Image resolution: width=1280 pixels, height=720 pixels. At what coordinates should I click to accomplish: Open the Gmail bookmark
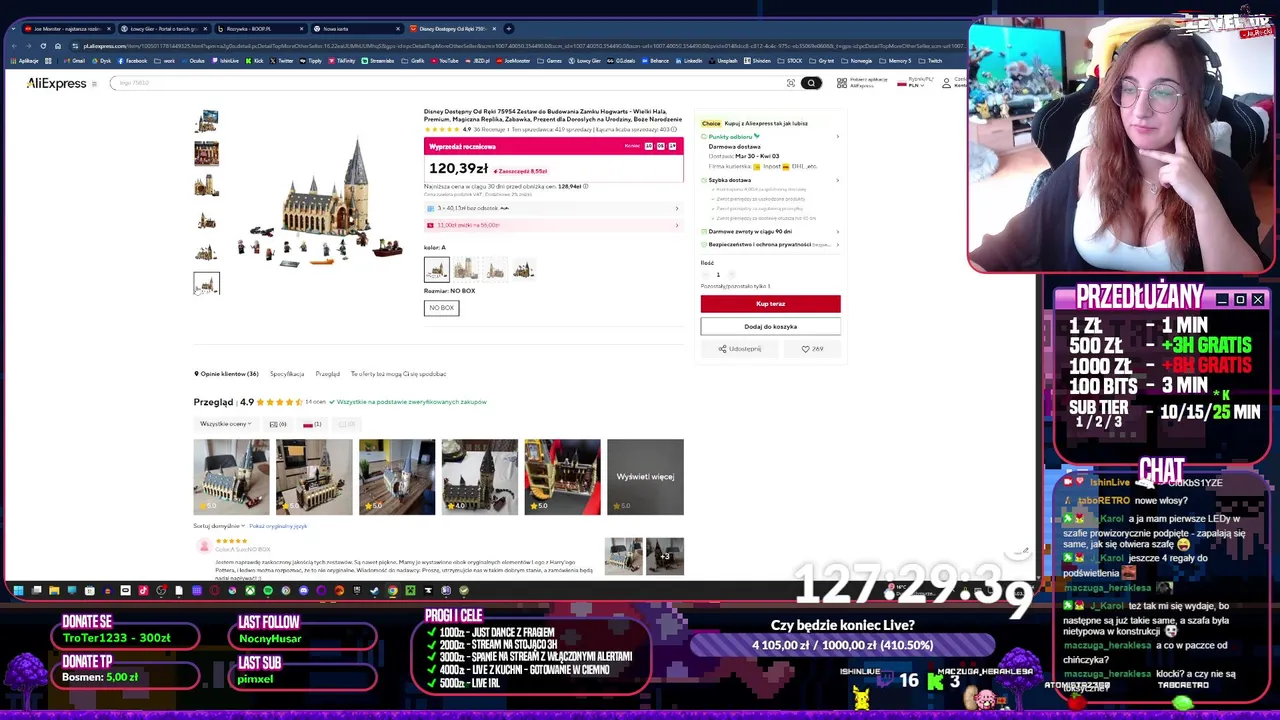click(75, 61)
